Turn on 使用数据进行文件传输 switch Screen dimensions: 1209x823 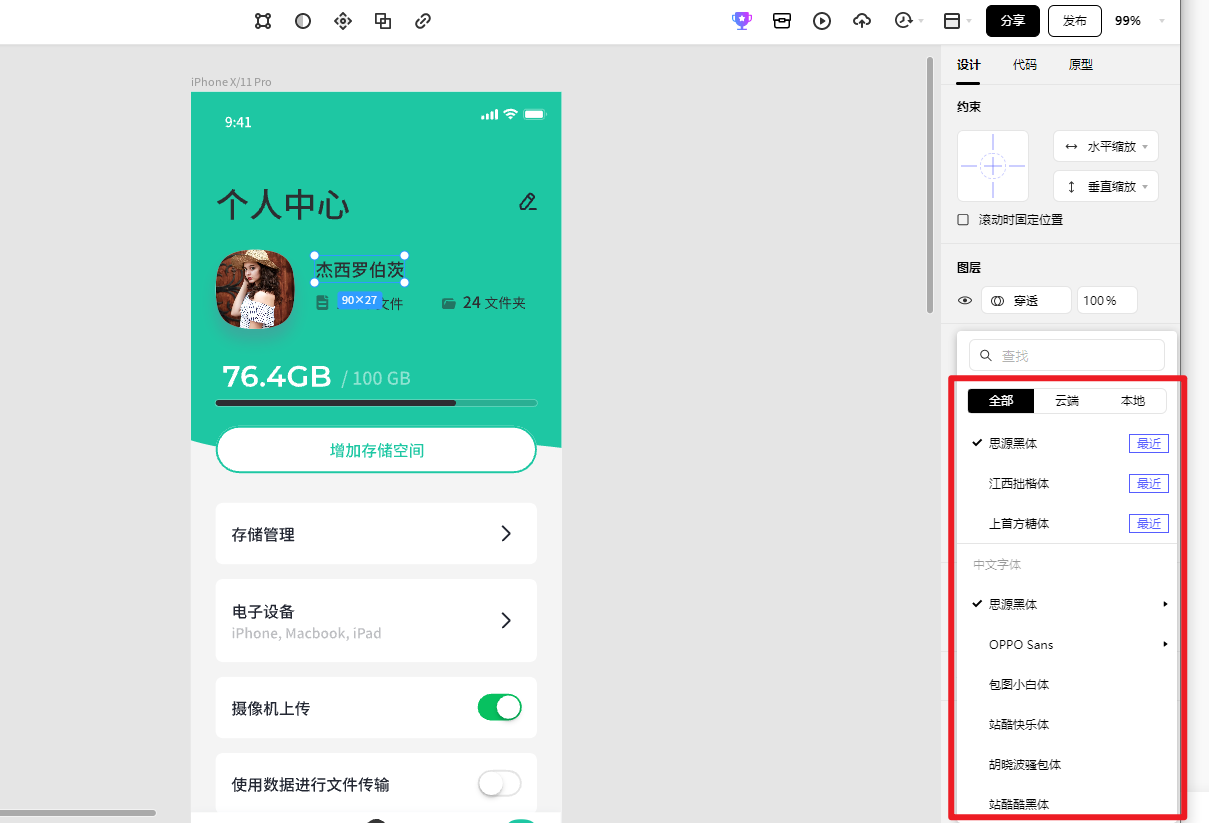tap(500, 784)
